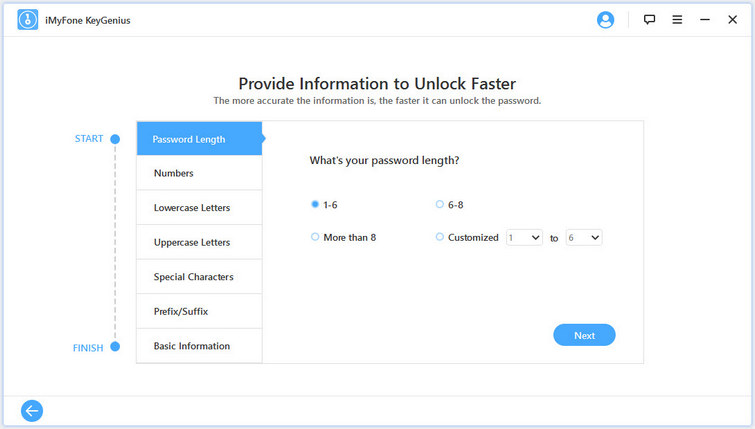The width and height of the screenshot is (755, 429).
Task: Click the Next button
Action: point(584,335)
